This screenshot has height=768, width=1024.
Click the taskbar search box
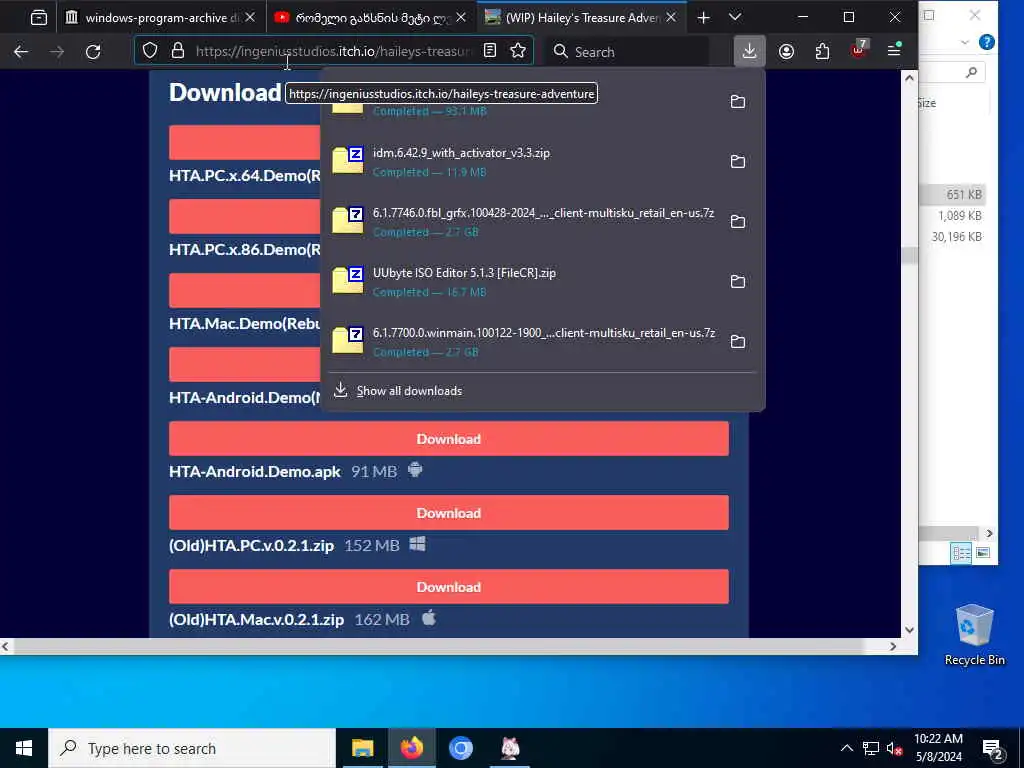(x=192, y=748)
